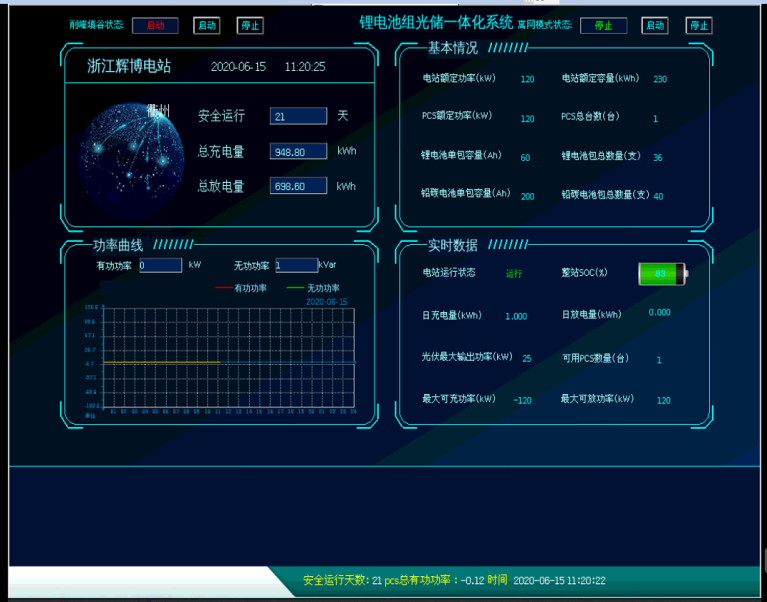This screenshot has height=602, width=767.
Task: Select the 总充电量 field showing 948.80
Action: pos(298,151)
